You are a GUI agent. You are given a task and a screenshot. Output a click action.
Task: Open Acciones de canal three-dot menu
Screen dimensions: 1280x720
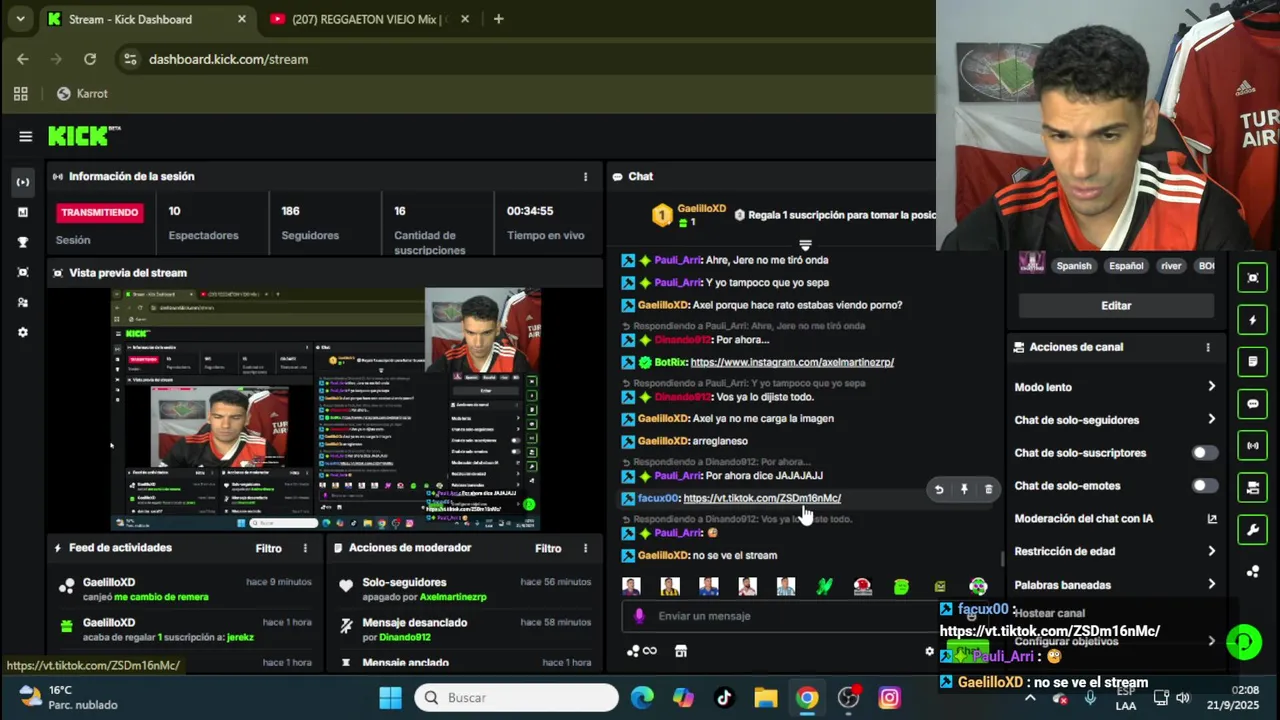1208,347
